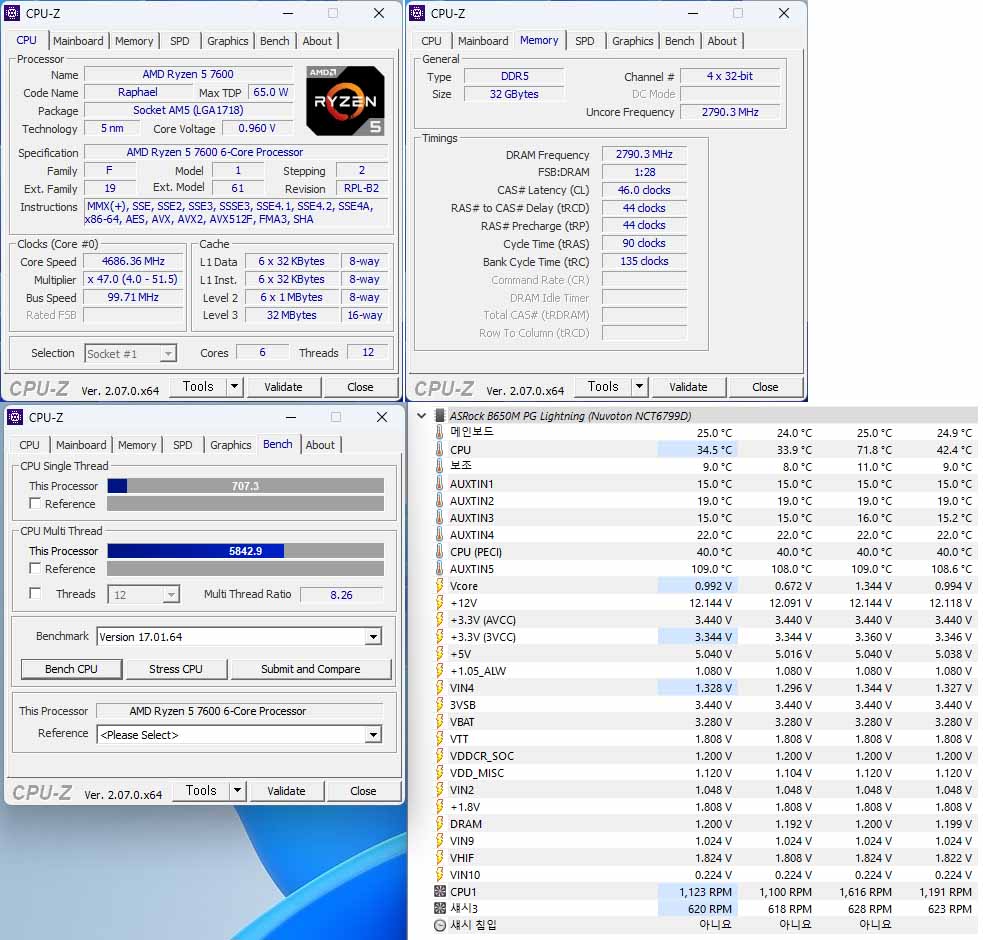
Task: Open Graphics tab in Bench window
Action: tap(230, 445)
